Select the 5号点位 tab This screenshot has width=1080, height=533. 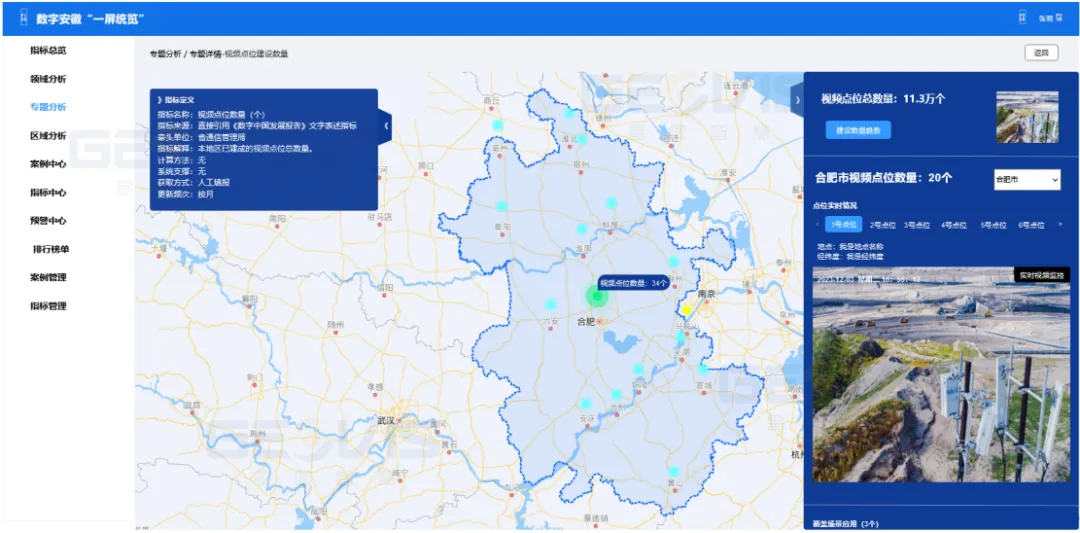coord(993,225)
